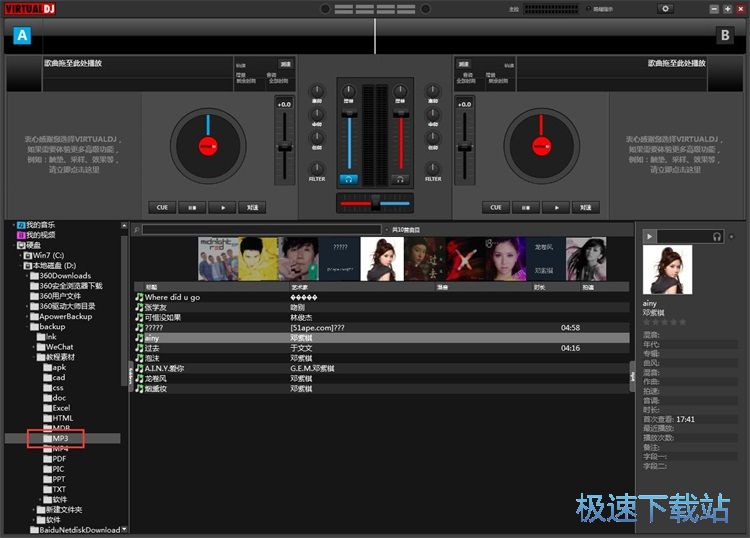This screenshot has width=750, height=538.
Task: Toggle deck B 对速 sync button
Action: 585,208
